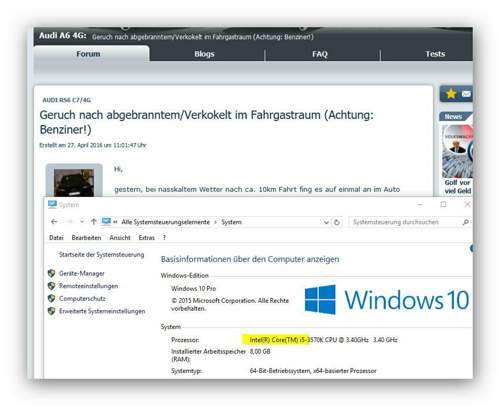Click the search magnifier icon

(x=466, y=222)
